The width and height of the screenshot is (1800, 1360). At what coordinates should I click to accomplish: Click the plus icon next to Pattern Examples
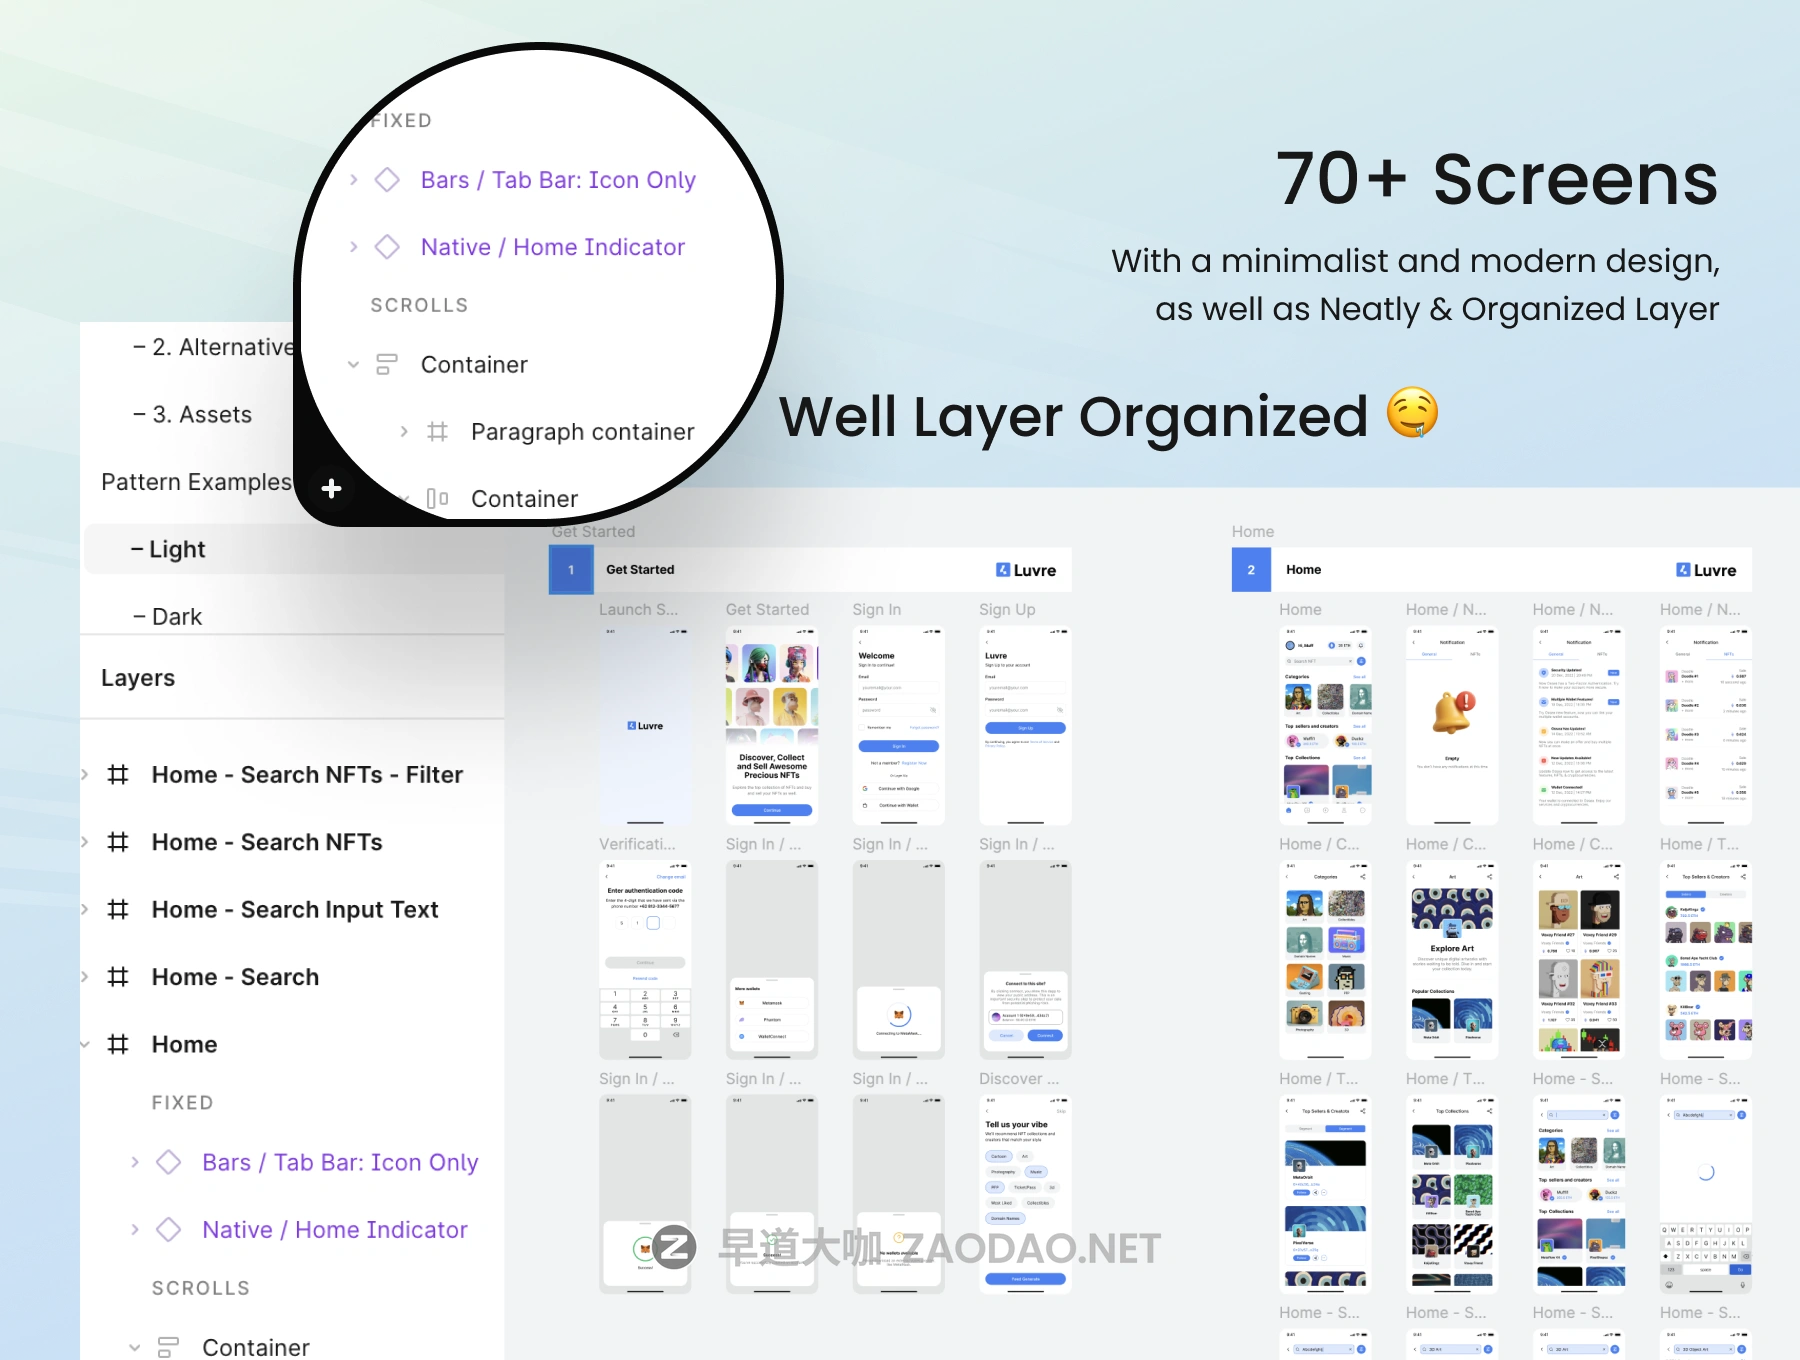[x=332, y=488]
